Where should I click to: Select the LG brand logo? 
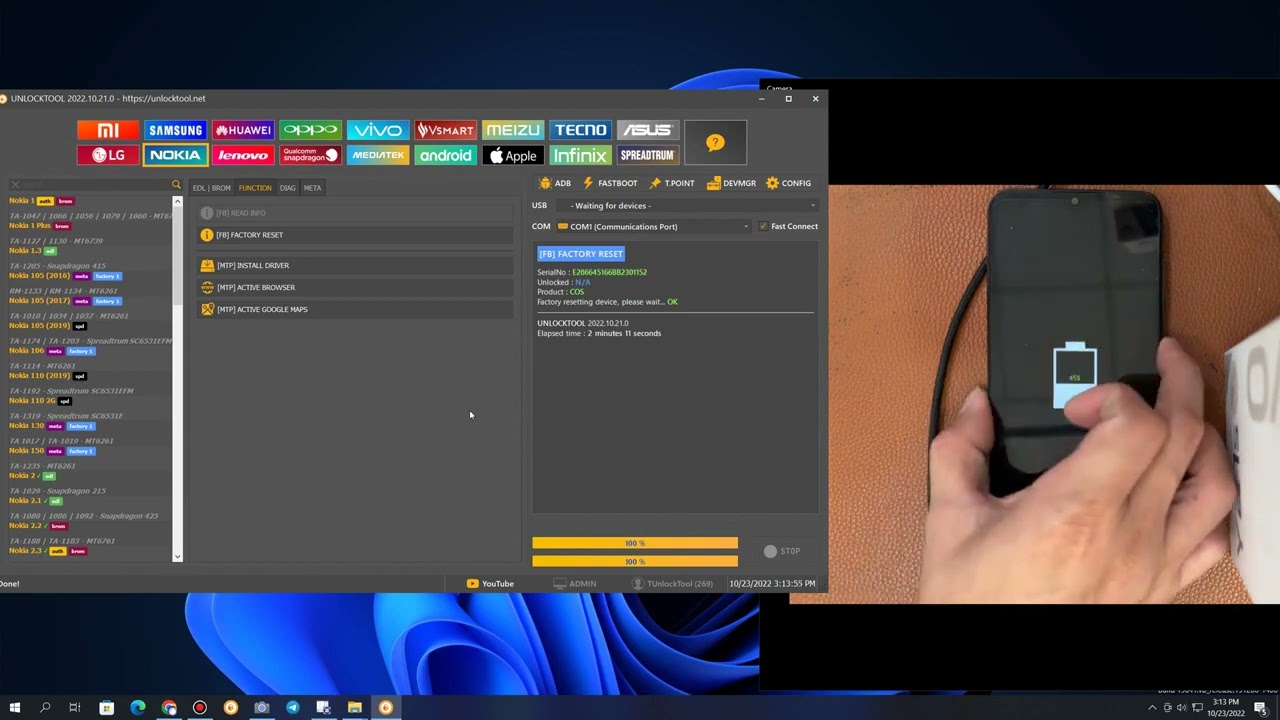pyautogui.click(x=108, y=155)
